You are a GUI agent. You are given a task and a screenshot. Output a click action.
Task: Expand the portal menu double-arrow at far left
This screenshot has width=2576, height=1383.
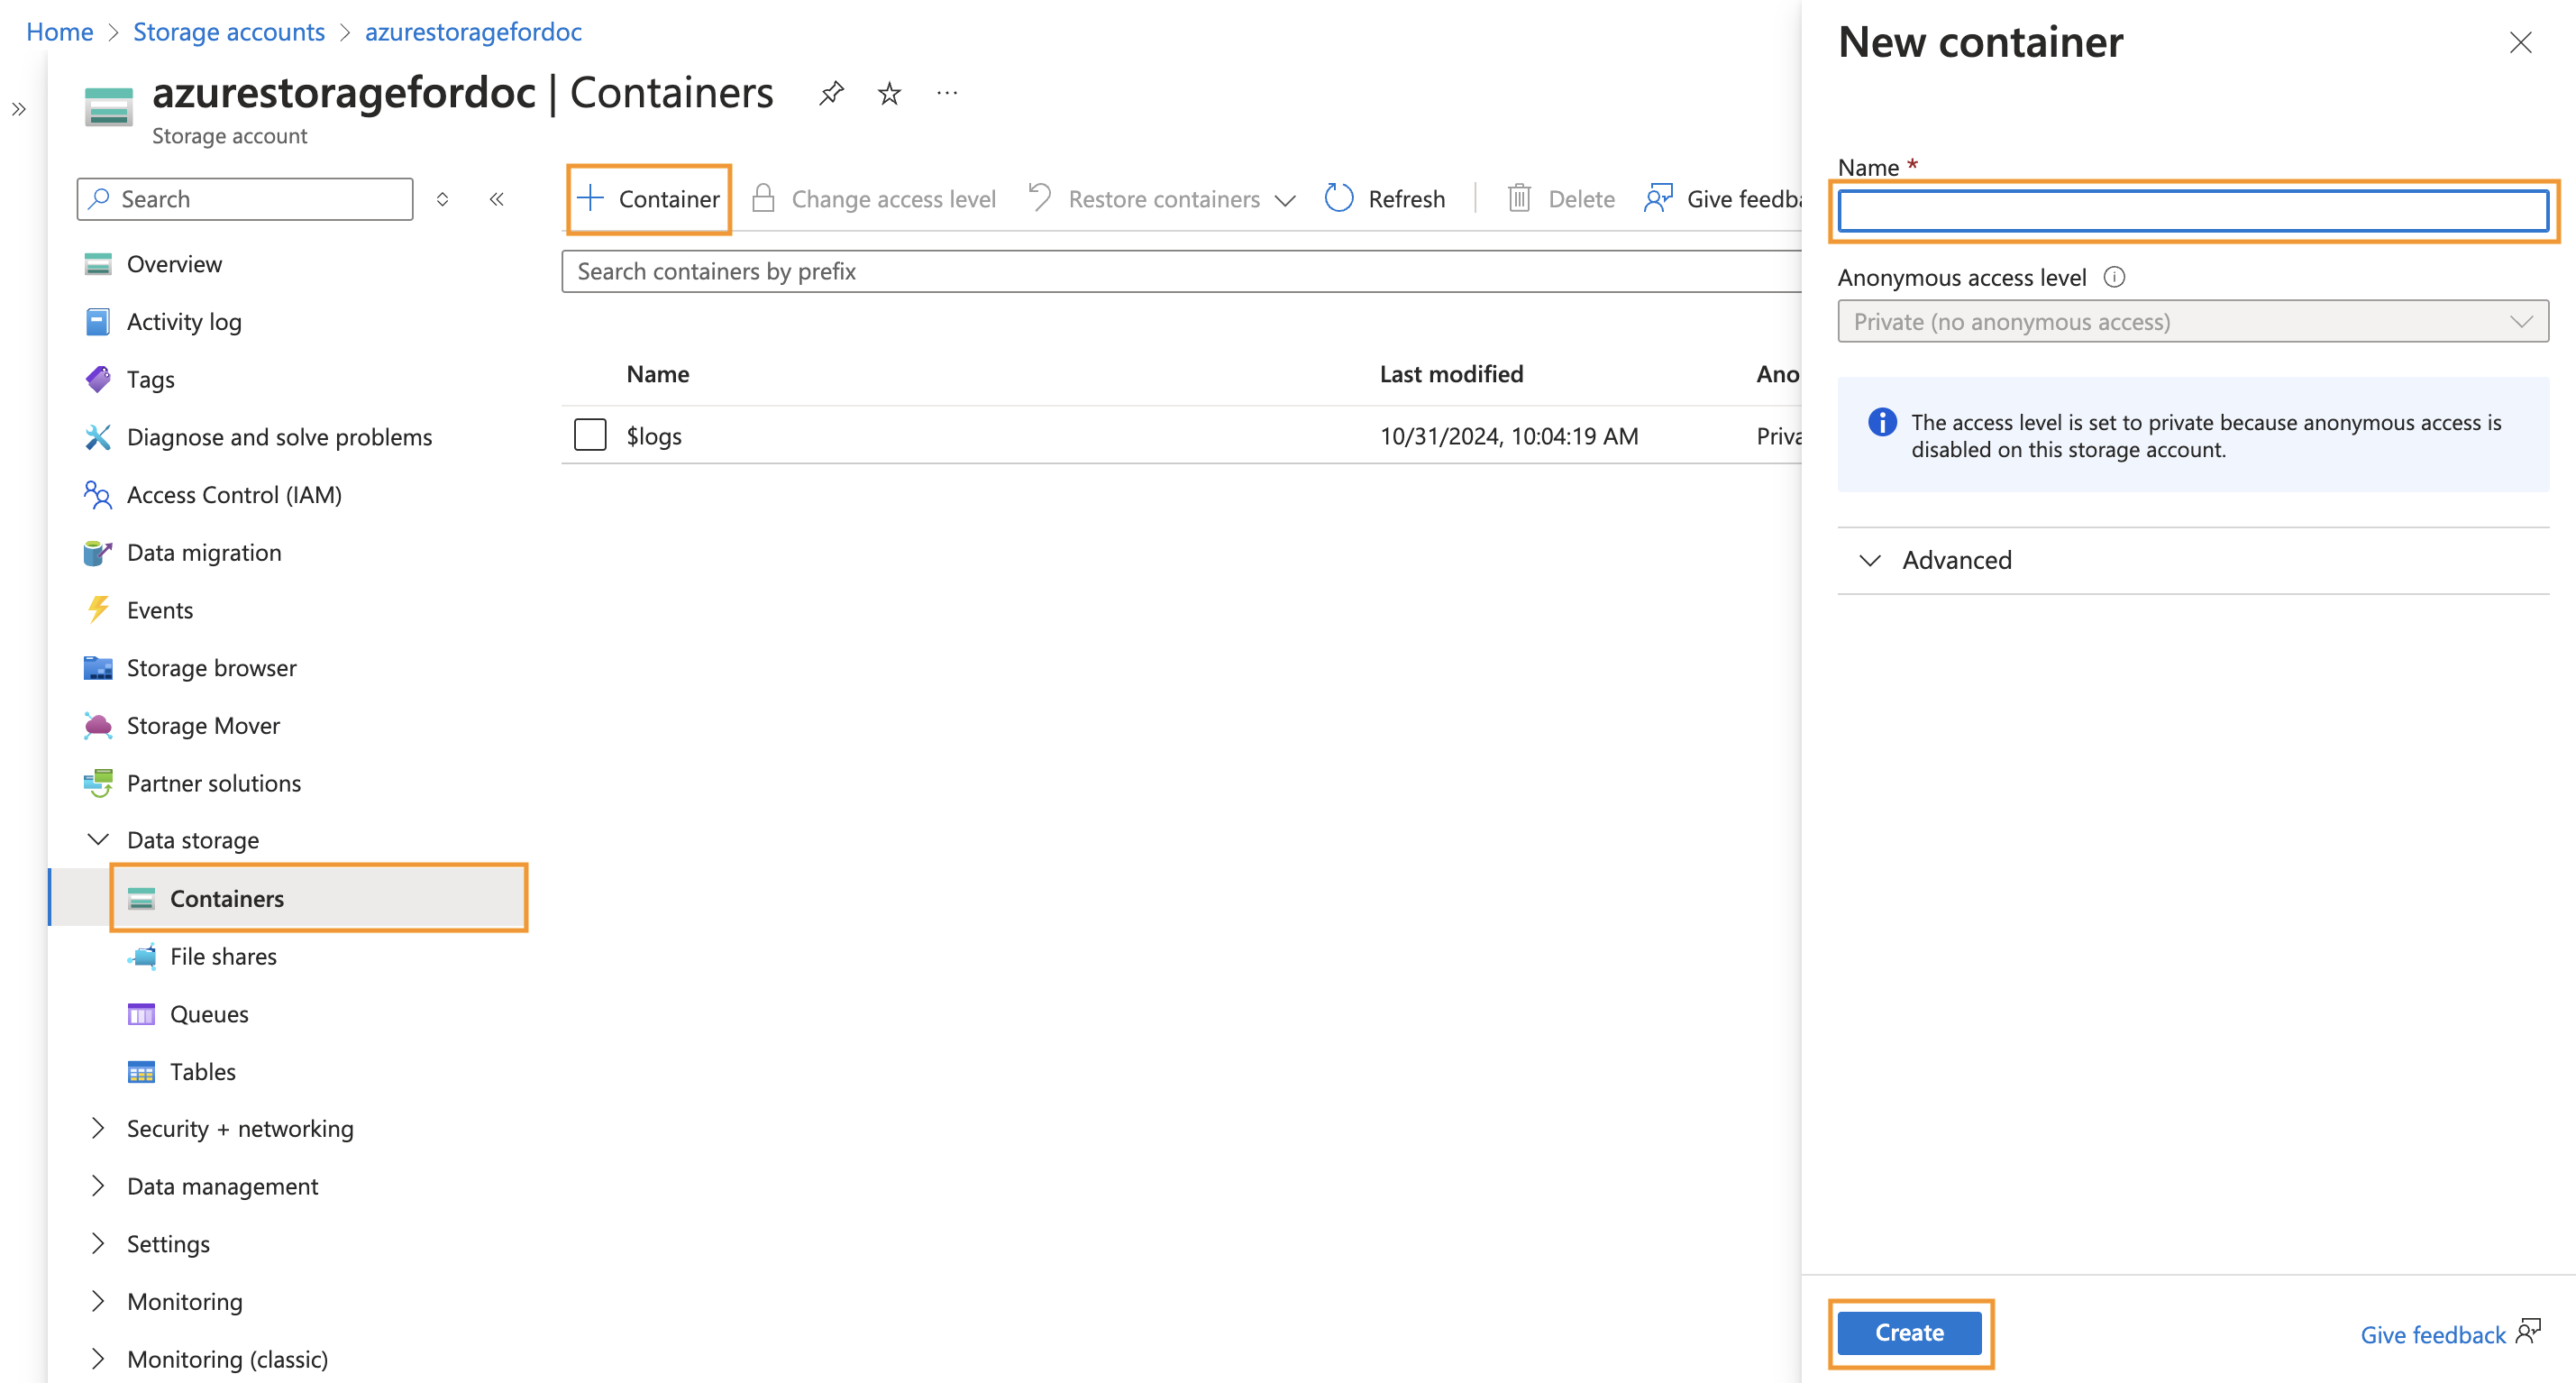pos(19,109)
